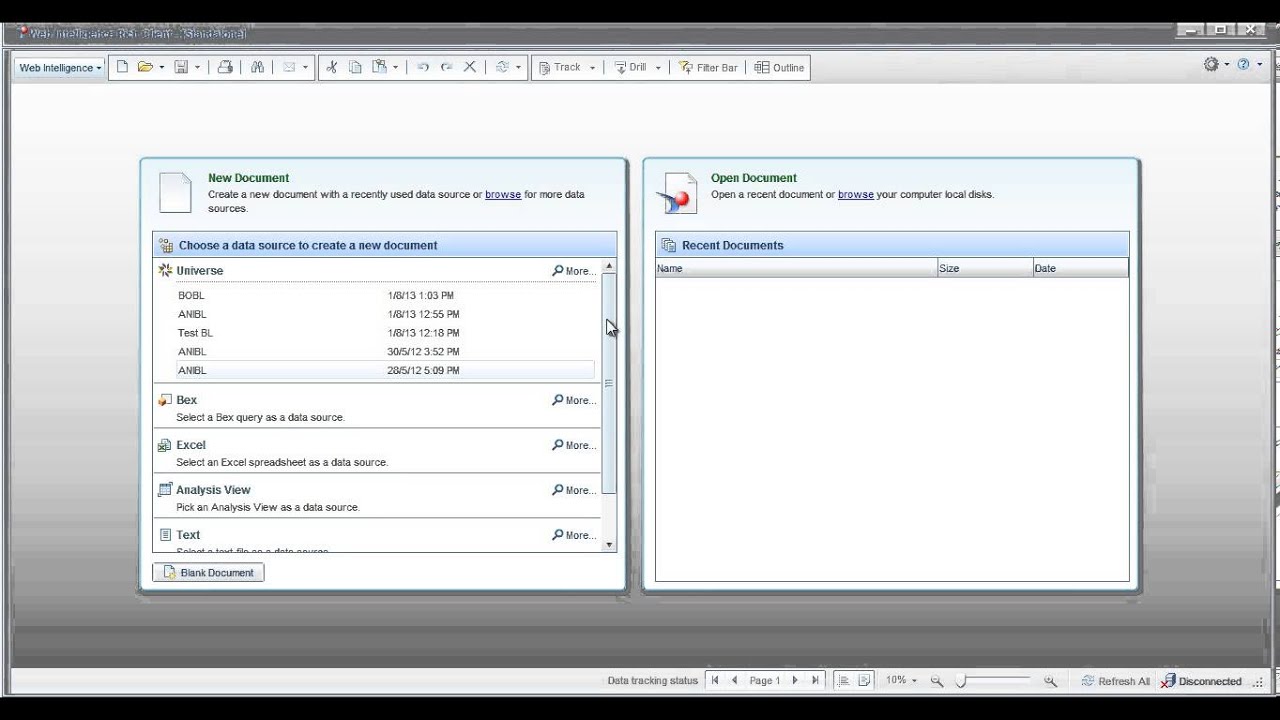1280x720 pixels.
Task: Expand the Save dropdown arrow
Action: (x=197, y=68)
